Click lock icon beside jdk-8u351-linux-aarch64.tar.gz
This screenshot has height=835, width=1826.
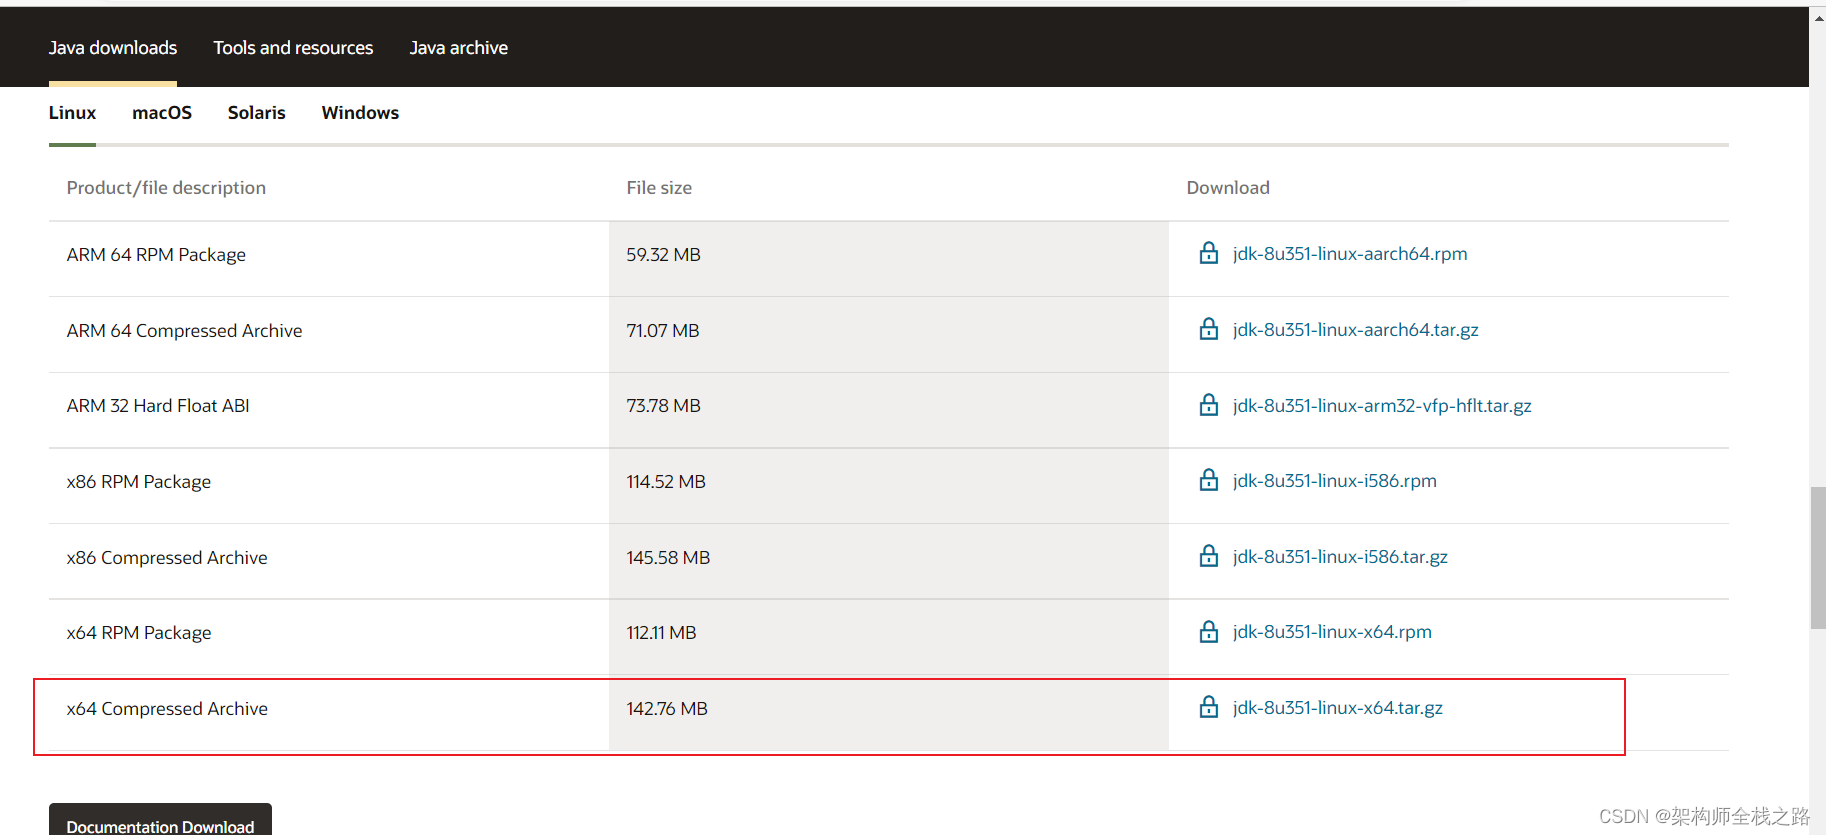pos(1208,329)
